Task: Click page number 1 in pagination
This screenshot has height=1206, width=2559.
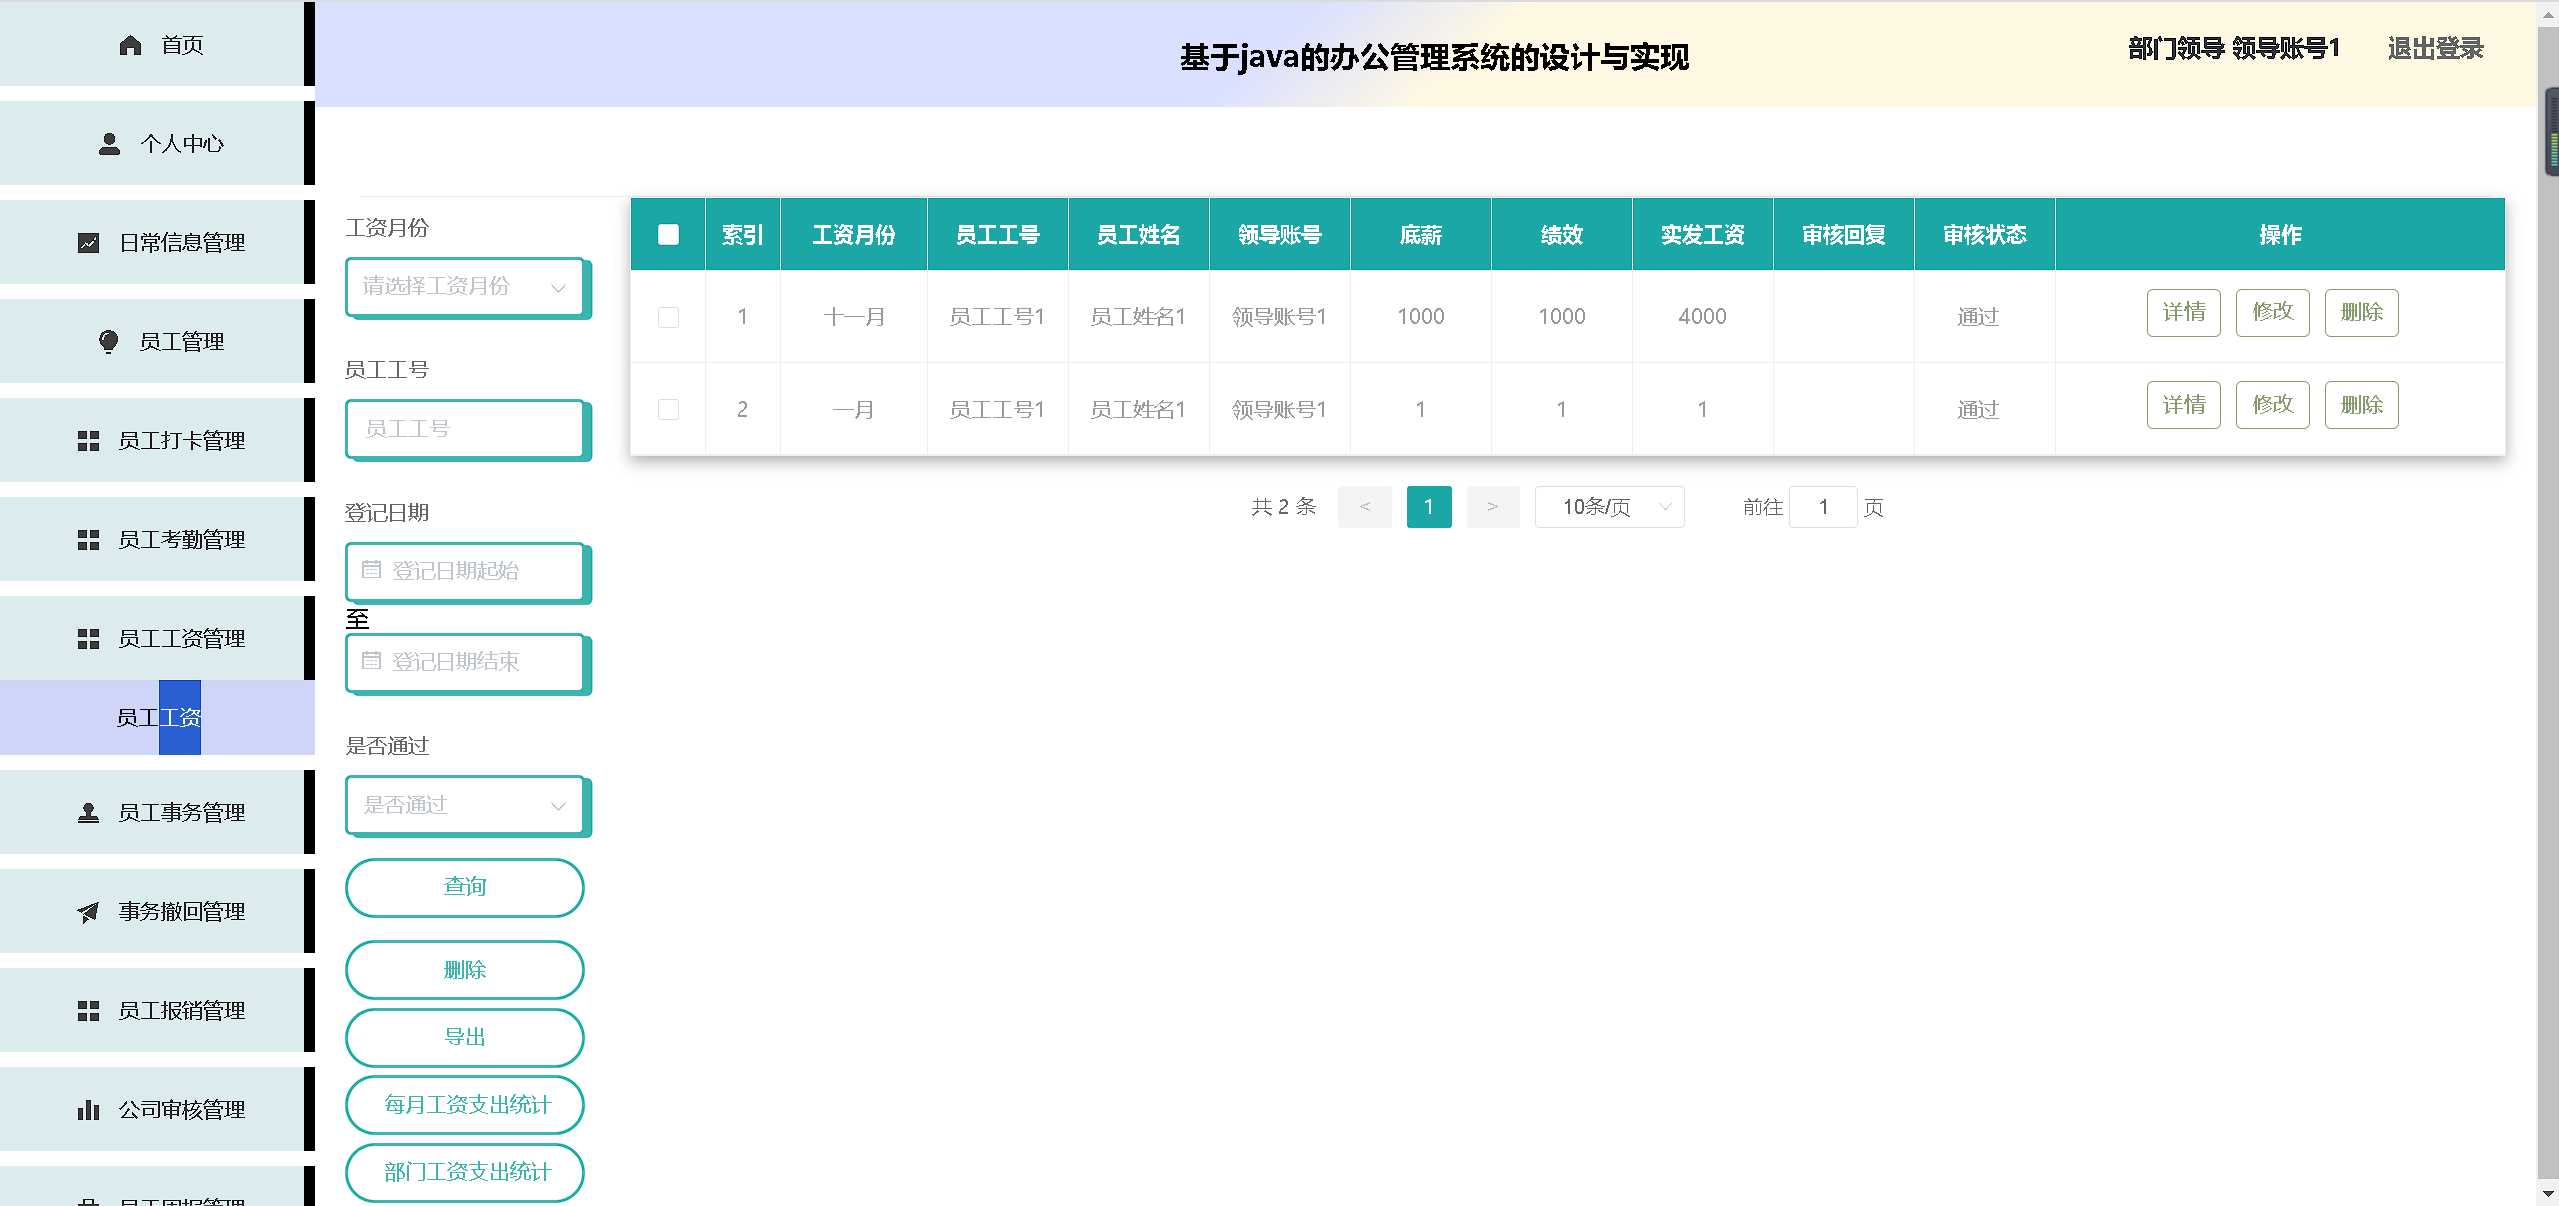Action: (x=1429, y=507)
